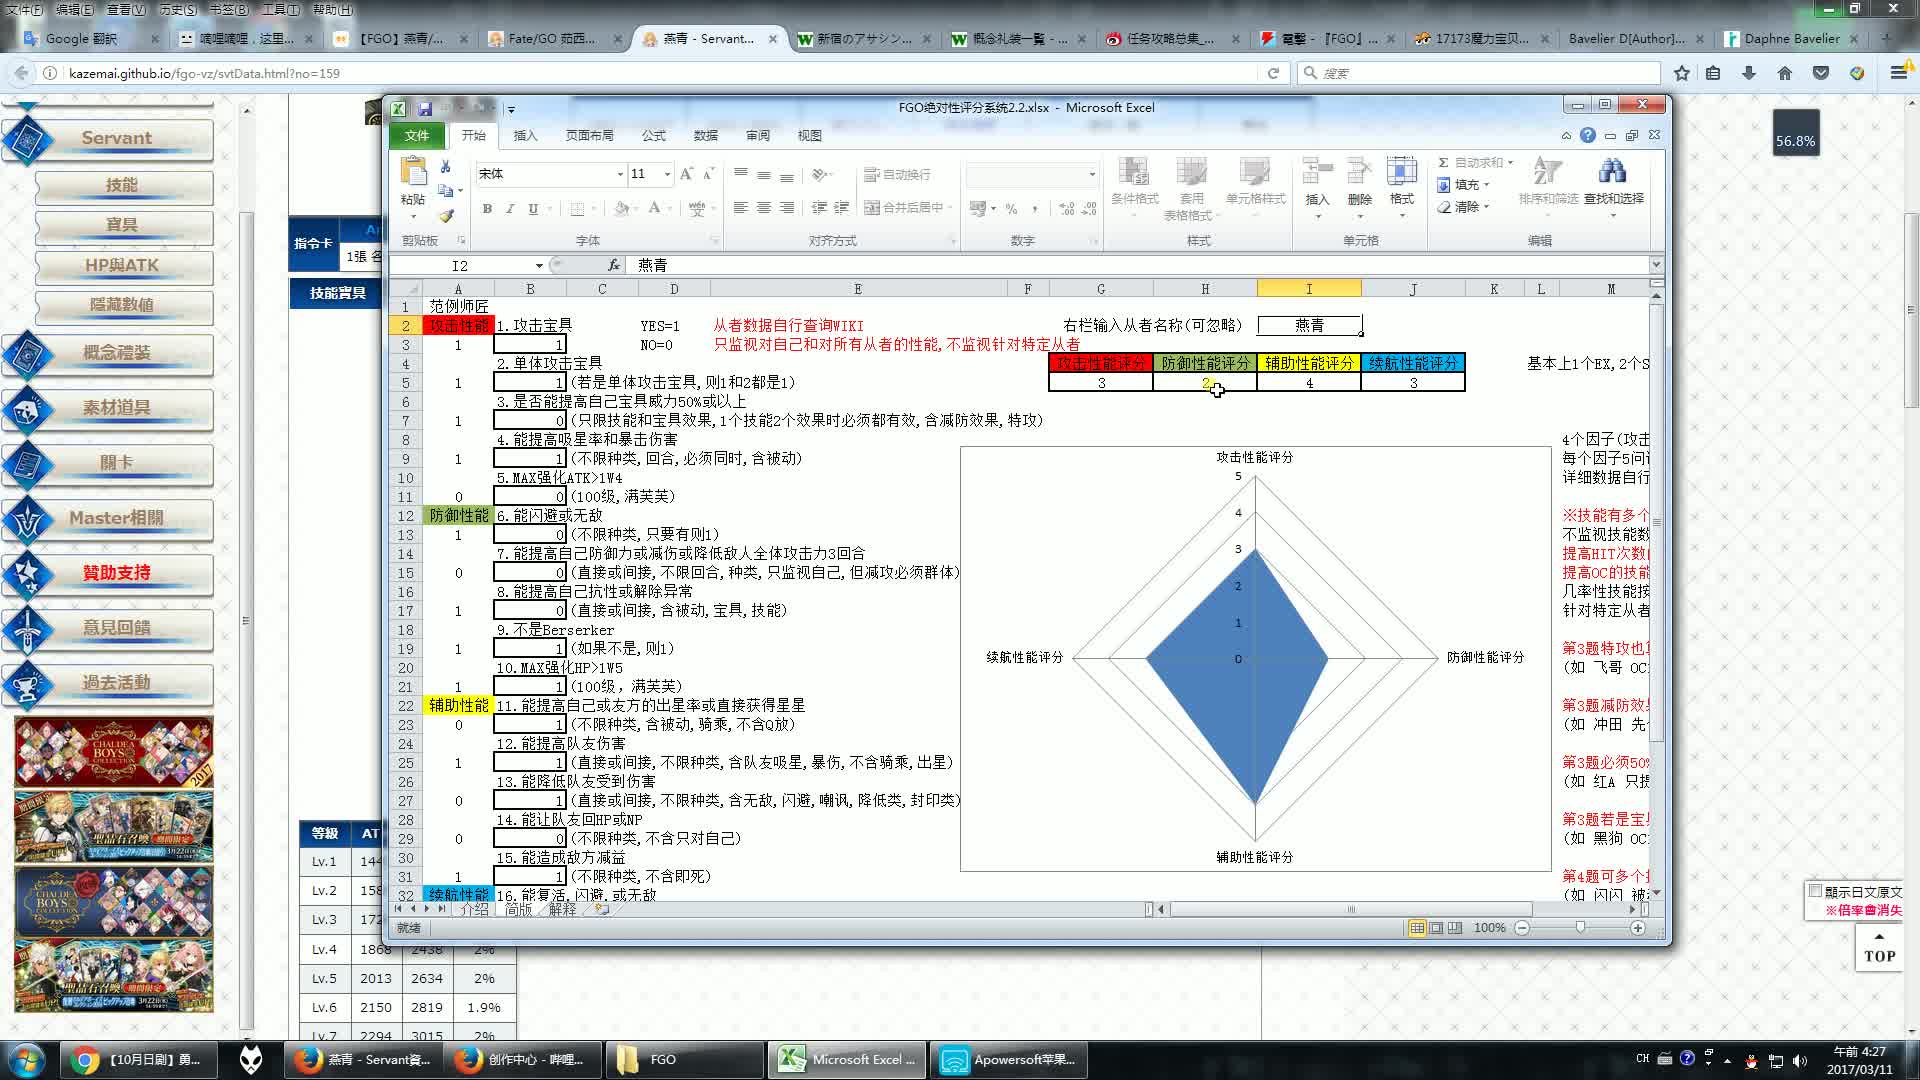The height and width of the screenshot is (1080, 1920).
Task: Click the Excel Help question mark icon
Action: tap(1587, 135)
